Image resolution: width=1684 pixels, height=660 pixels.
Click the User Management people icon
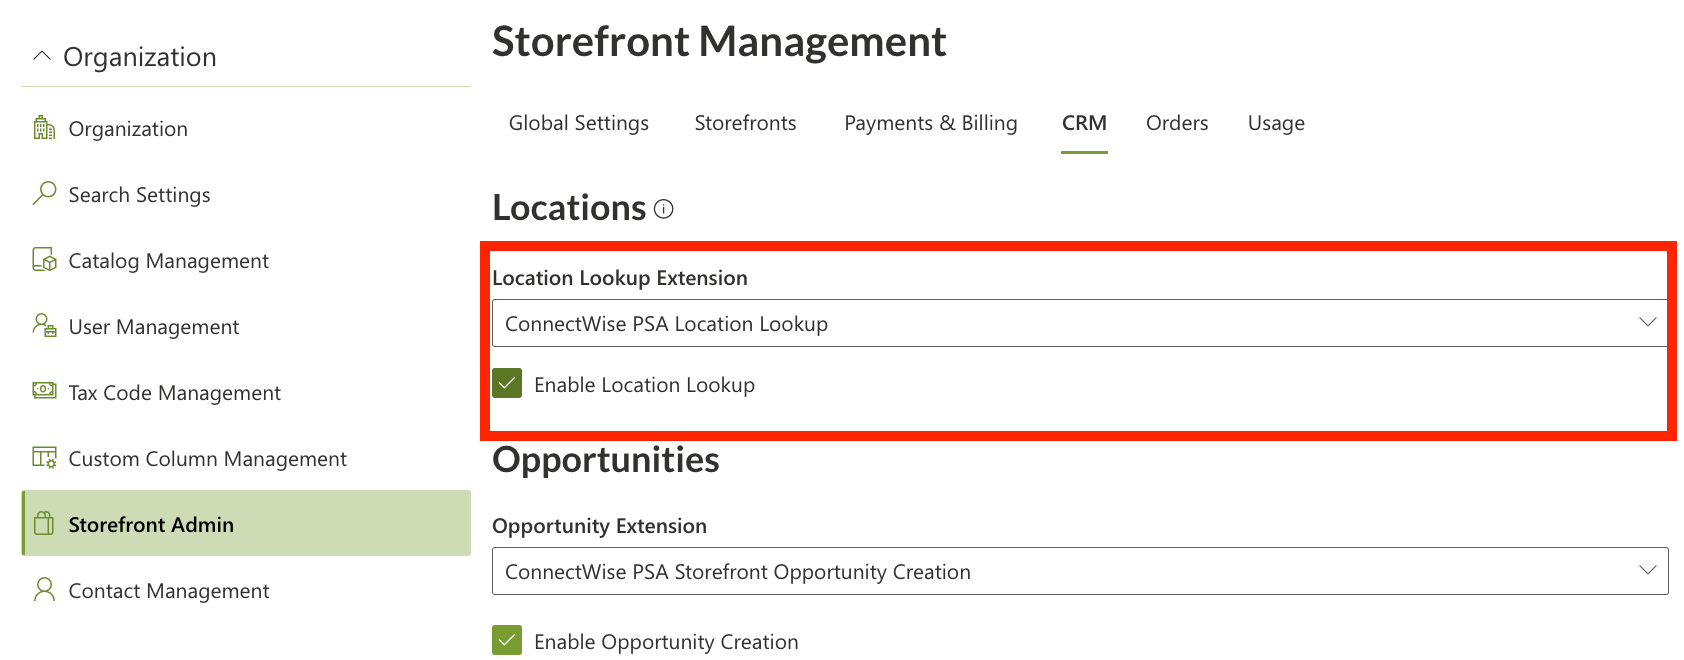pos(42,326)
